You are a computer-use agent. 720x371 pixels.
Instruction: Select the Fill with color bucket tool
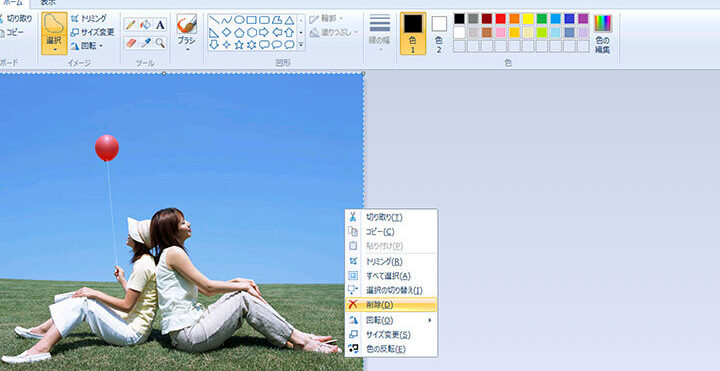(x=146, y=24)
